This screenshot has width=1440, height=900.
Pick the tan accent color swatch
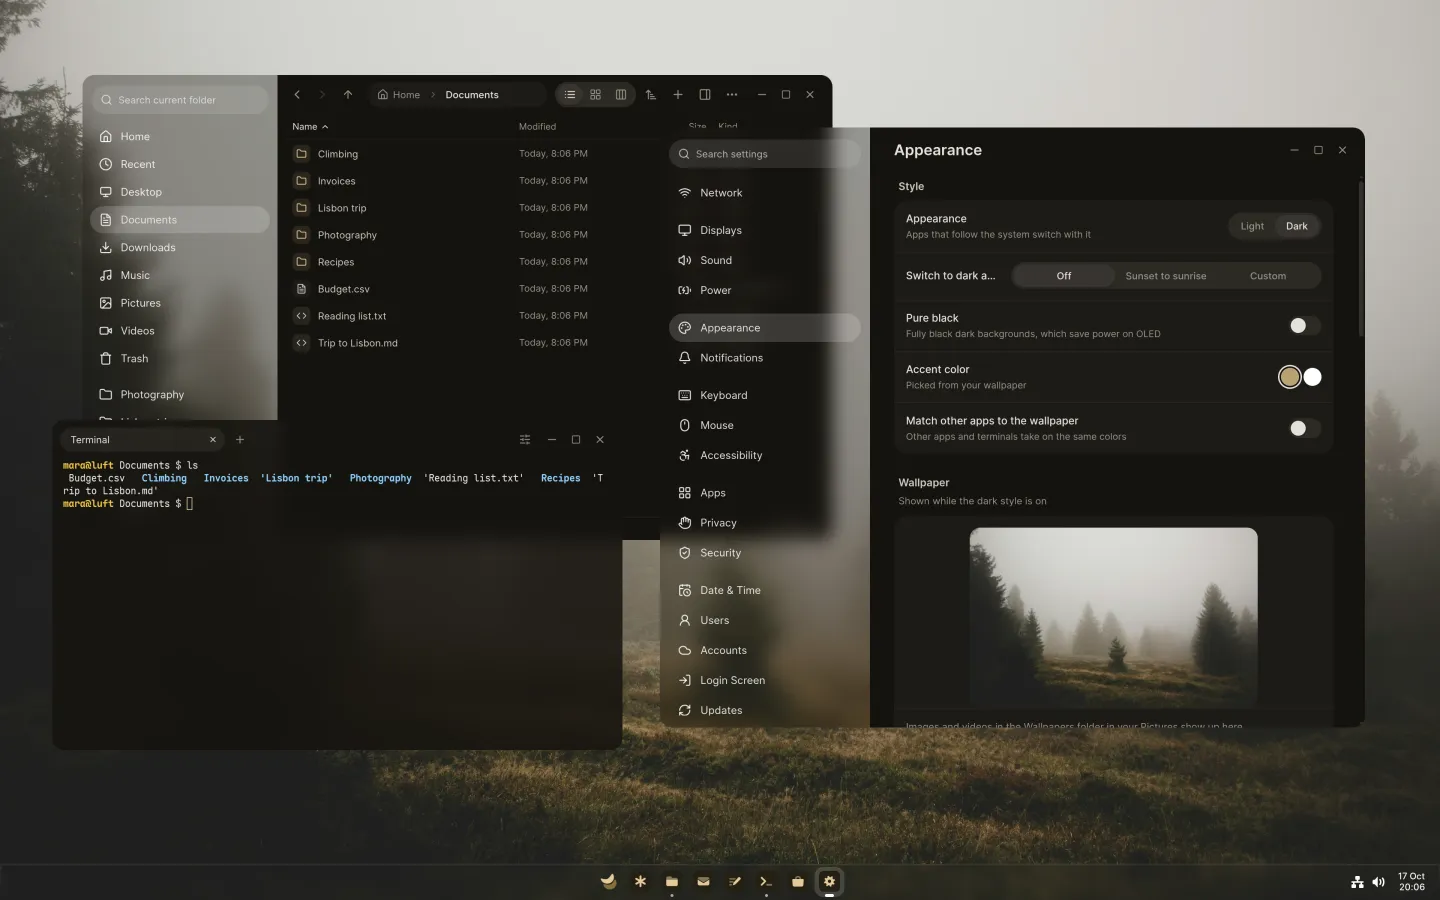click(x=1290, y=377)
